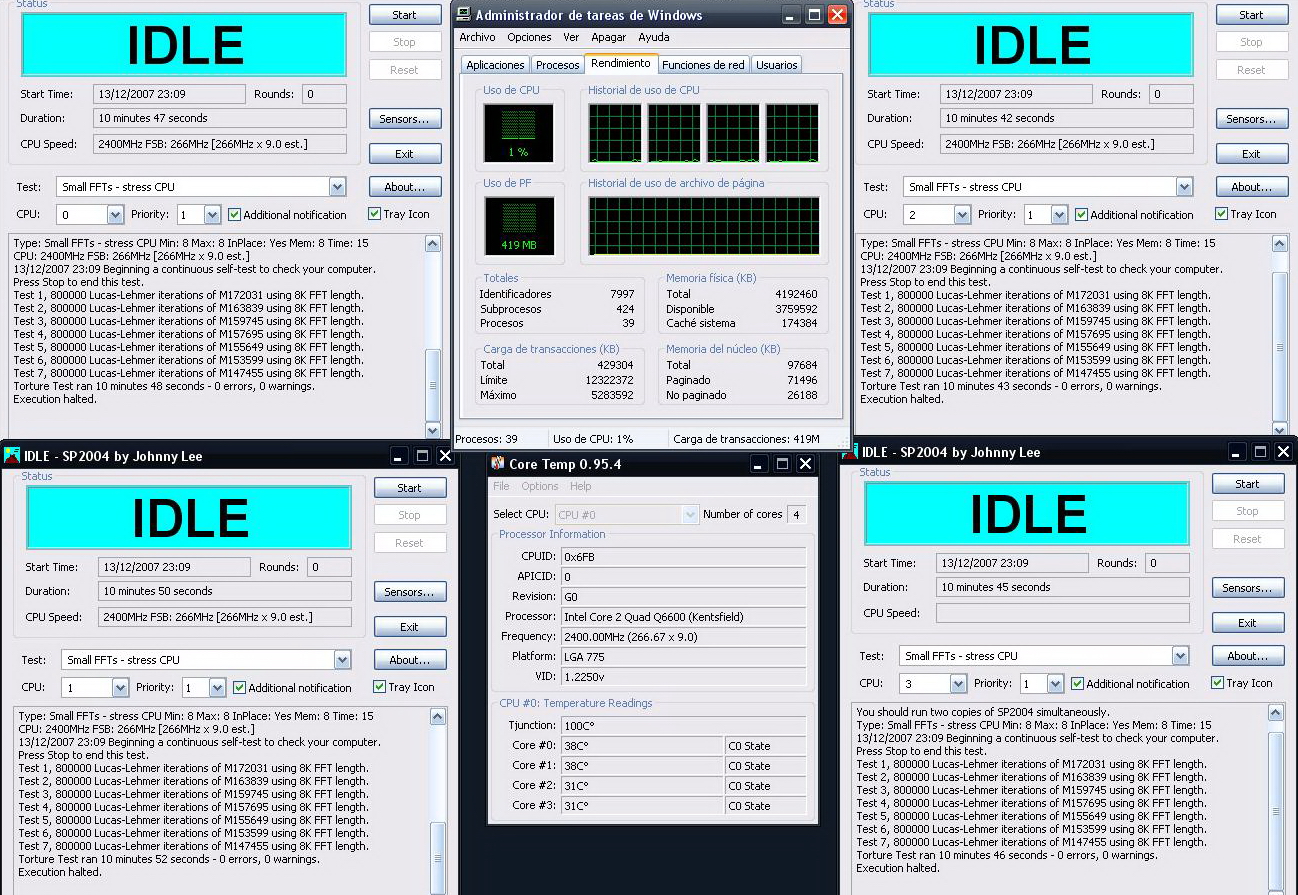Select the Rendimiento tab
This screenshot has width=1298, height=895.
(x=621, y=63)
